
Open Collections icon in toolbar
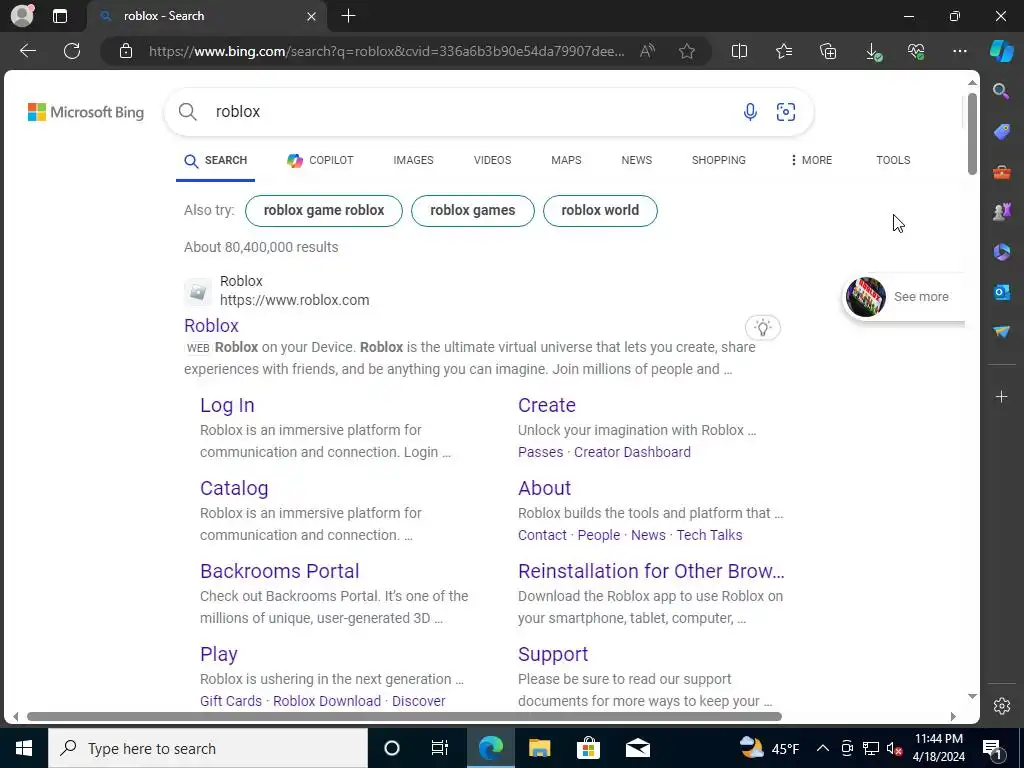click(x=828, y=51)
